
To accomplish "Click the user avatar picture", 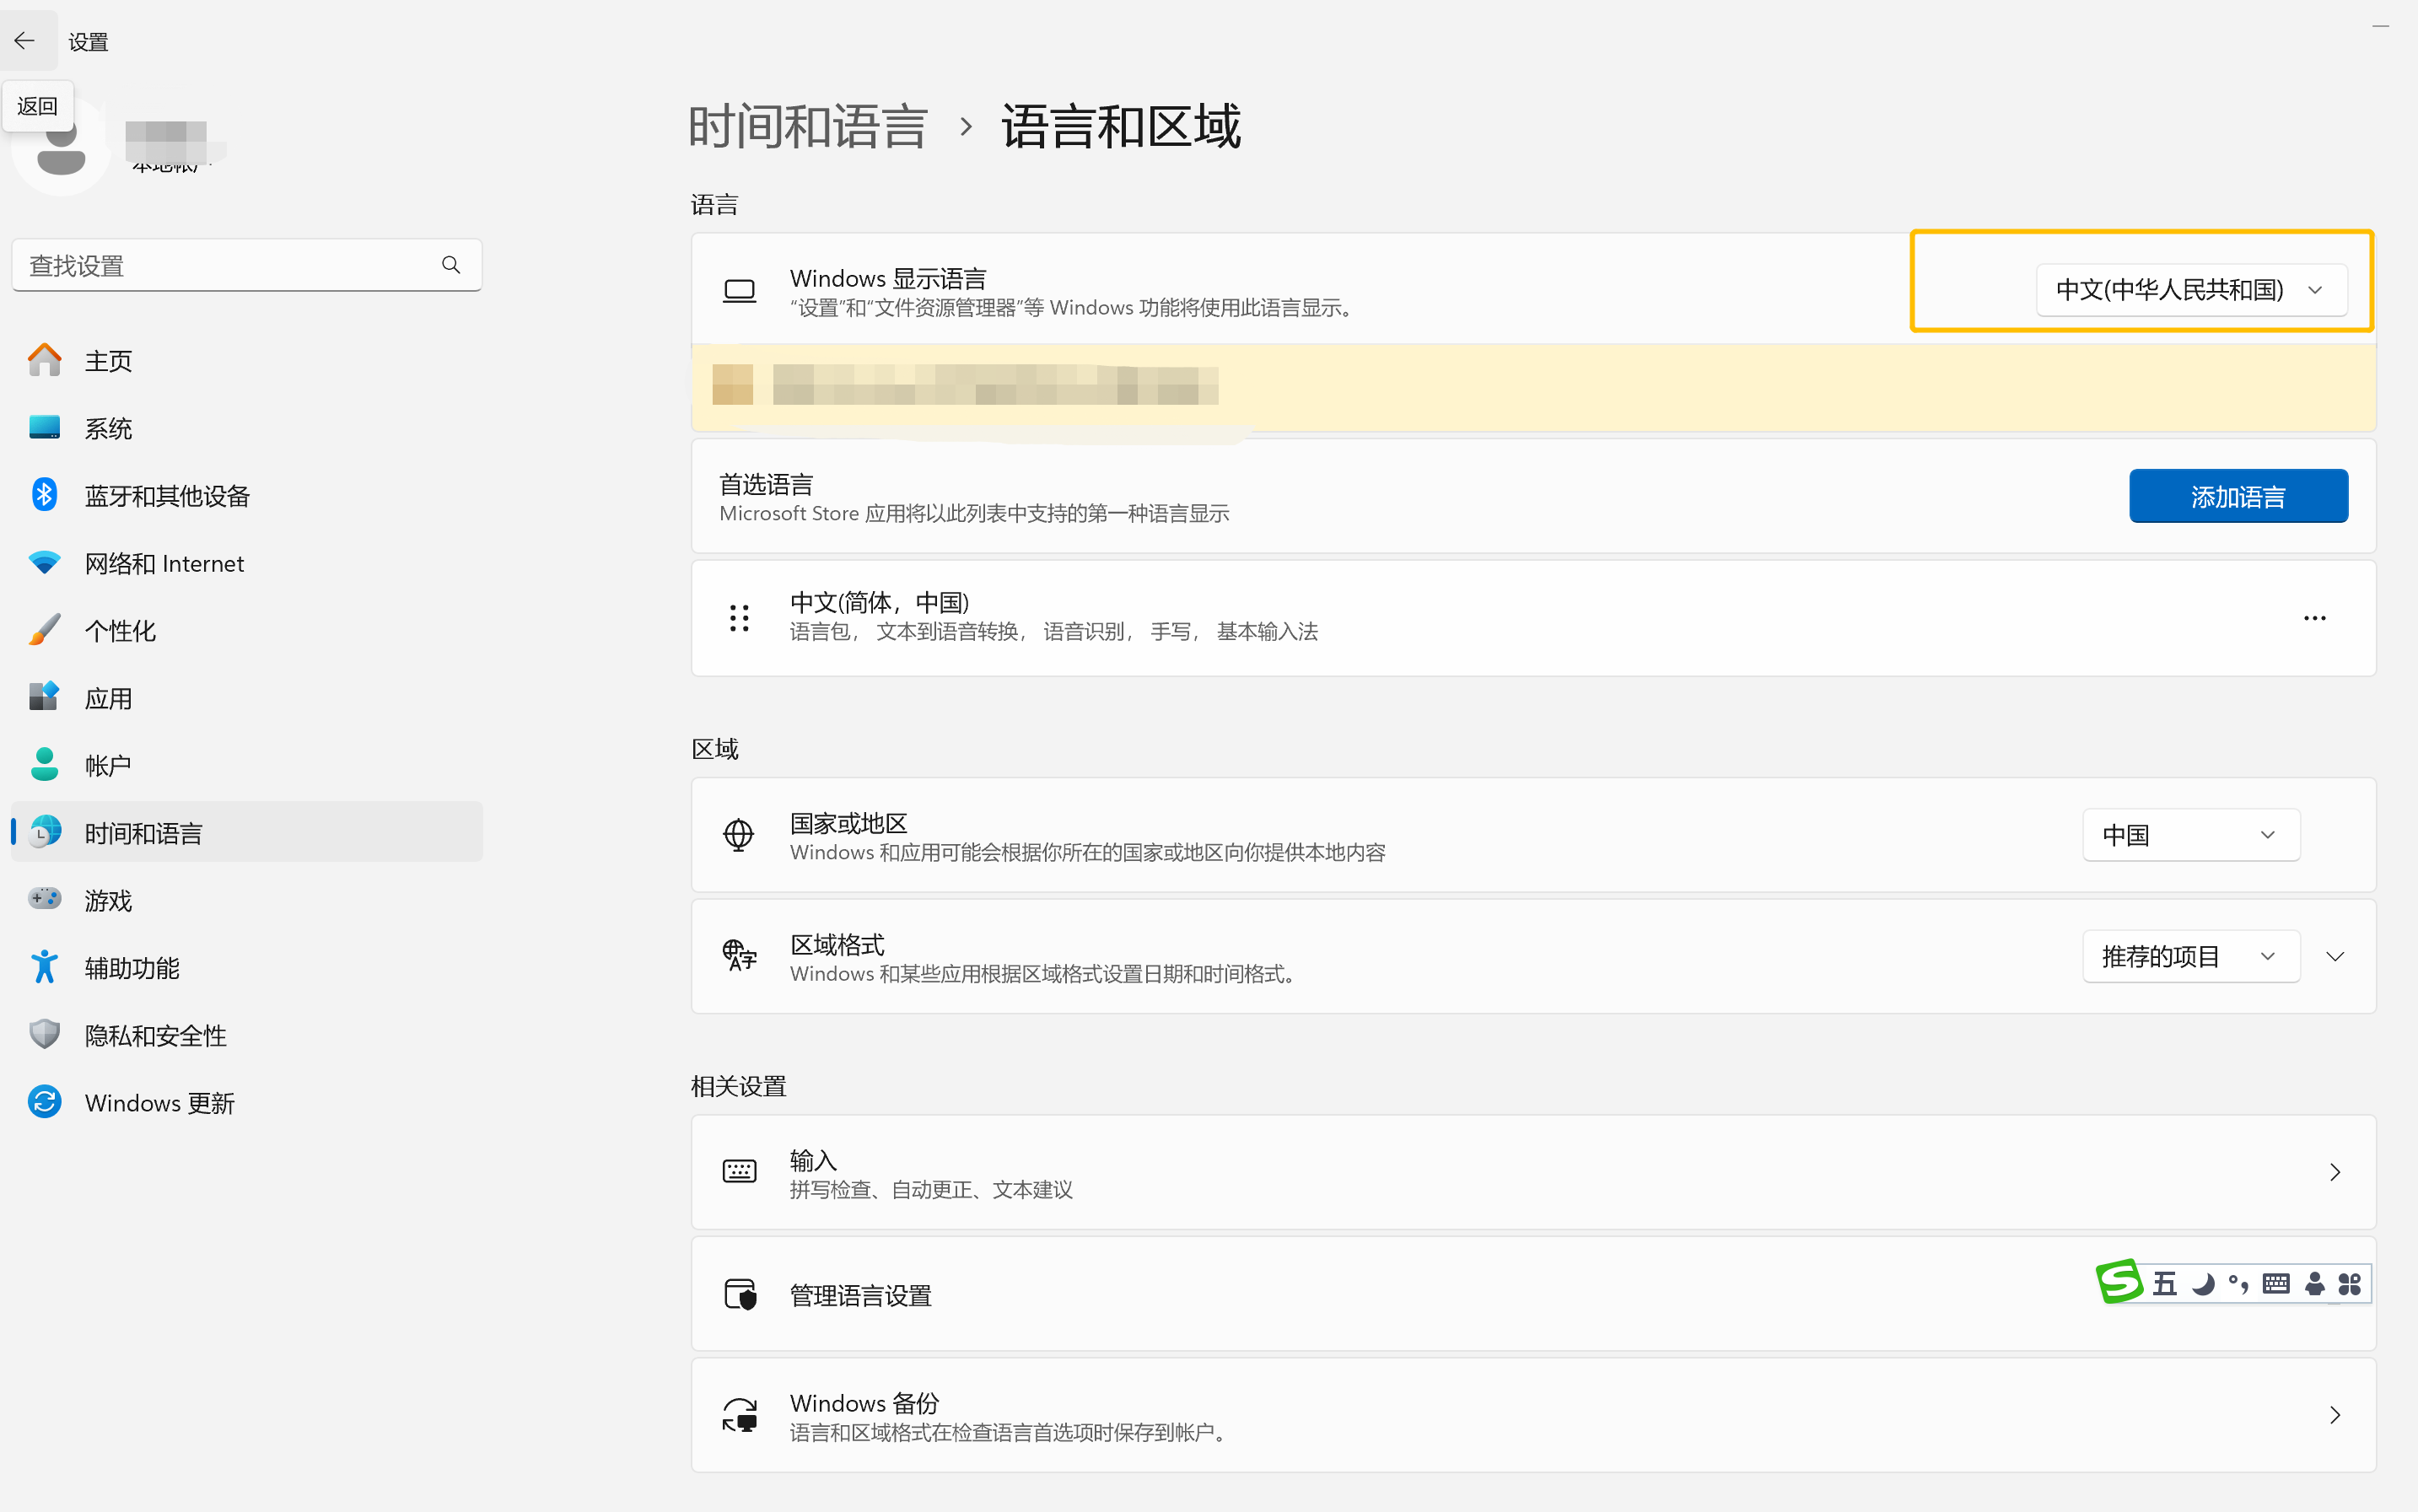I will pyautogui.click(x=61, y=147).
